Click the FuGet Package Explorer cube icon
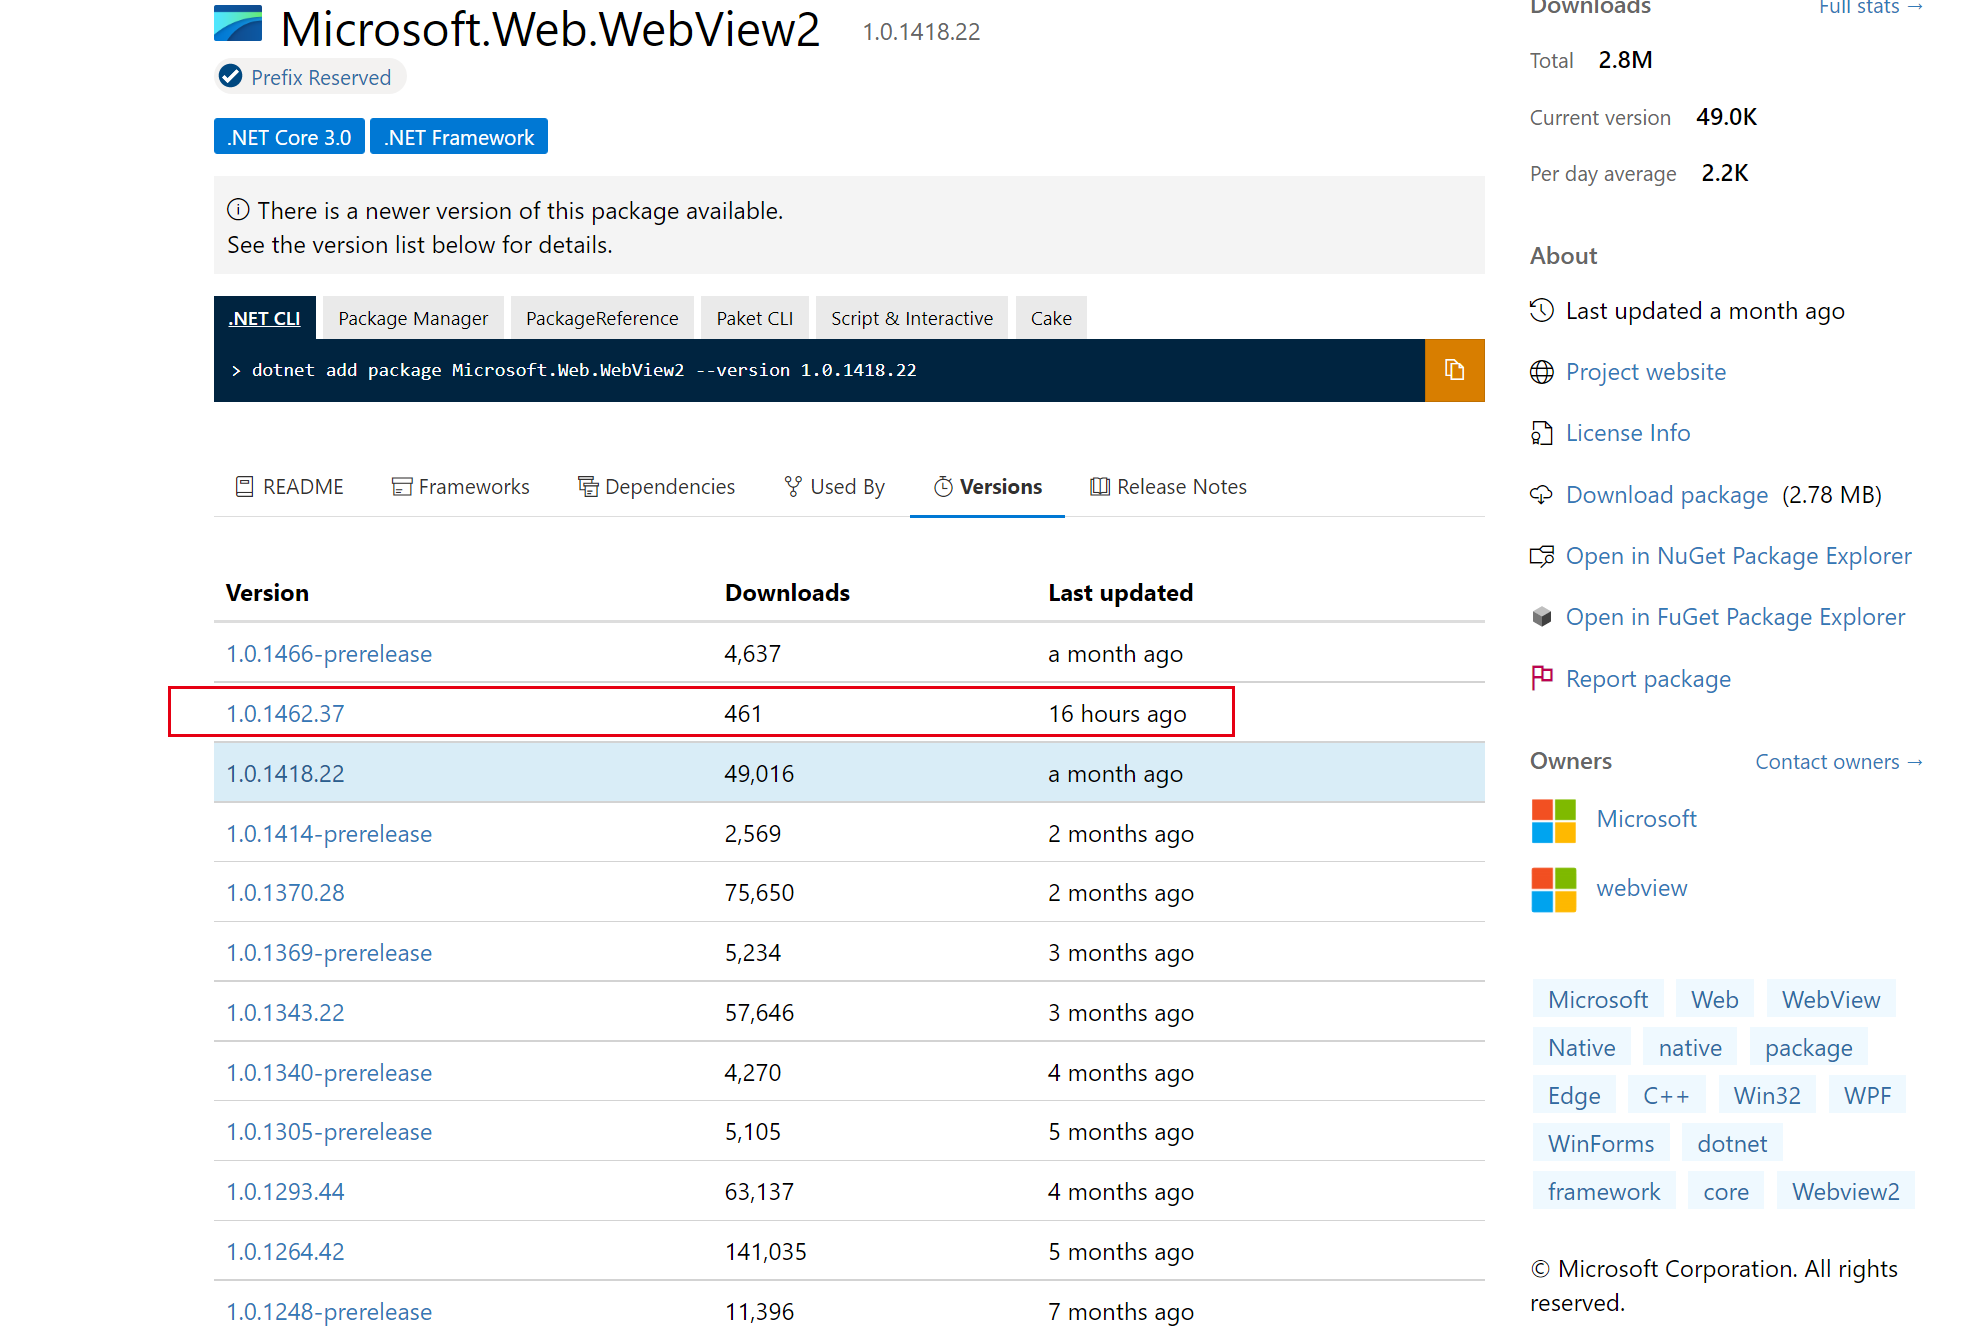Screen dimensions: 1964x1329 [x=1543, y=617]
